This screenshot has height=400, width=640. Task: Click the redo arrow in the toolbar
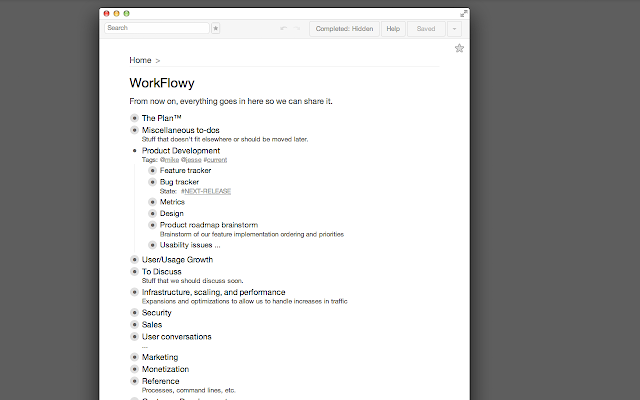pos(297,29)
